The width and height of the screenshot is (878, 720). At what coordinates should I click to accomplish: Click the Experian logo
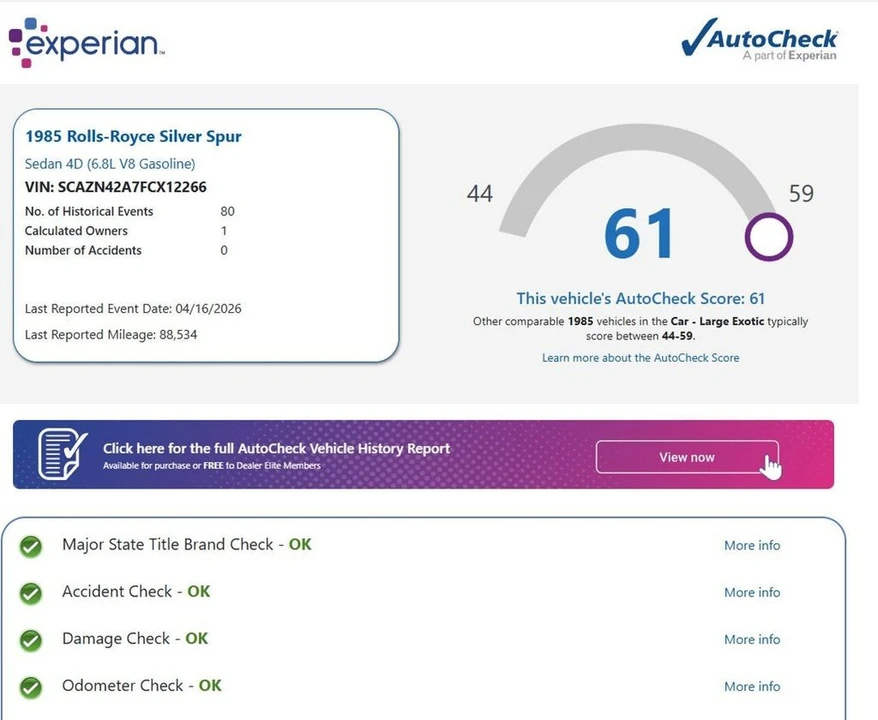click(87, 43)
